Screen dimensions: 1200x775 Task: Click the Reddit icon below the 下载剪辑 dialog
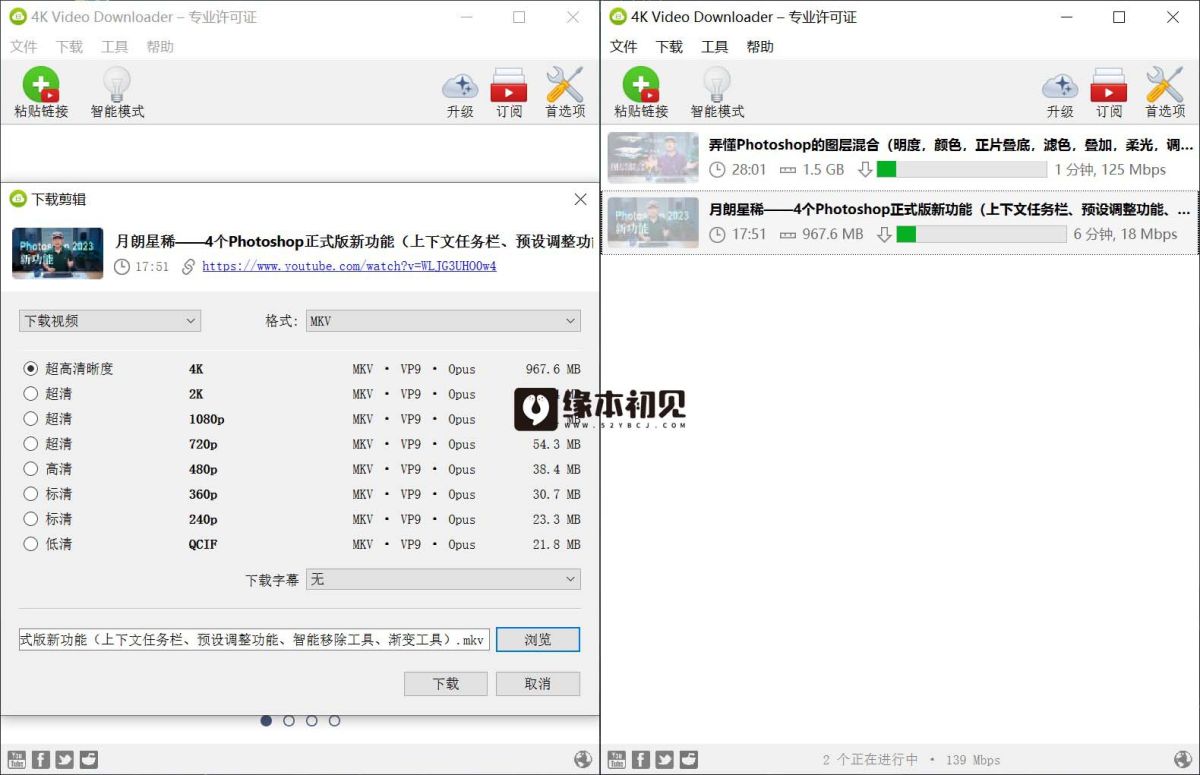[89, 760]
